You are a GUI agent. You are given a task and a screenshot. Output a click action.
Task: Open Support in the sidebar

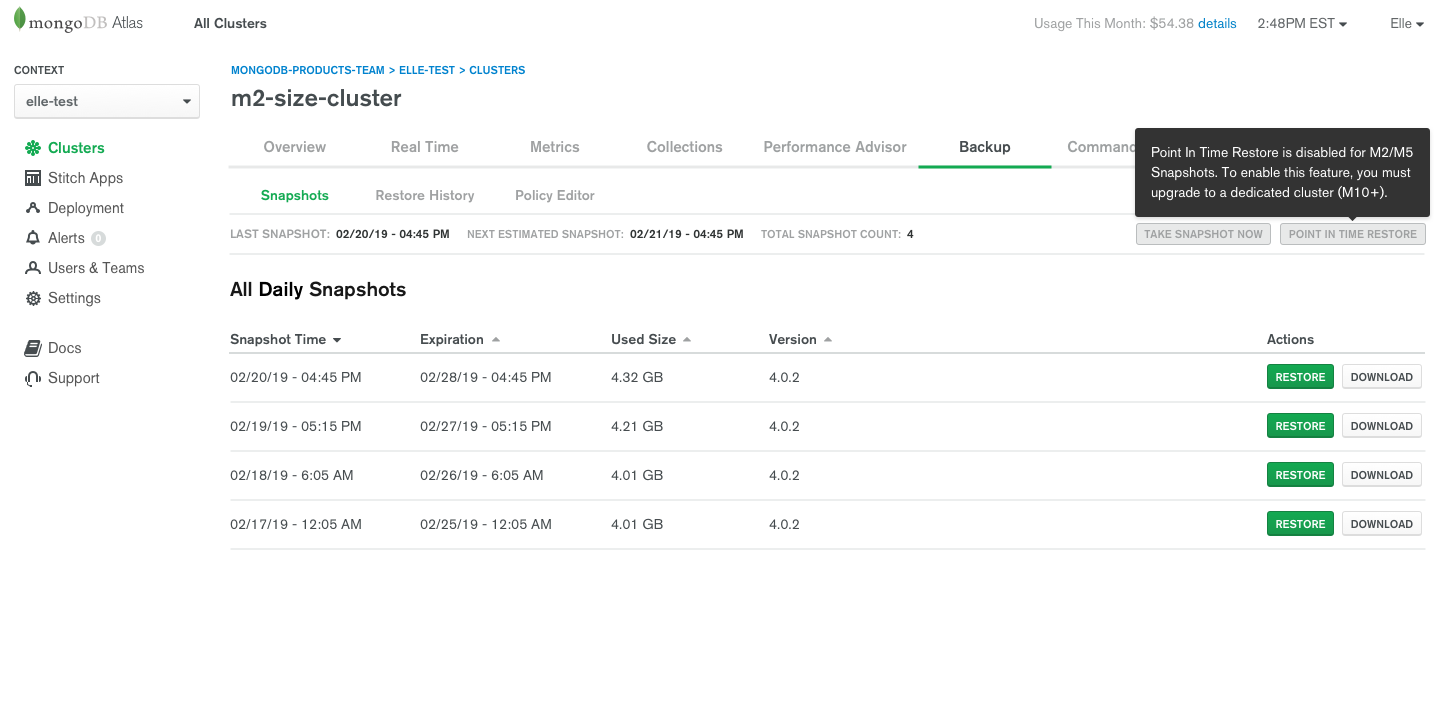[74, 378]
